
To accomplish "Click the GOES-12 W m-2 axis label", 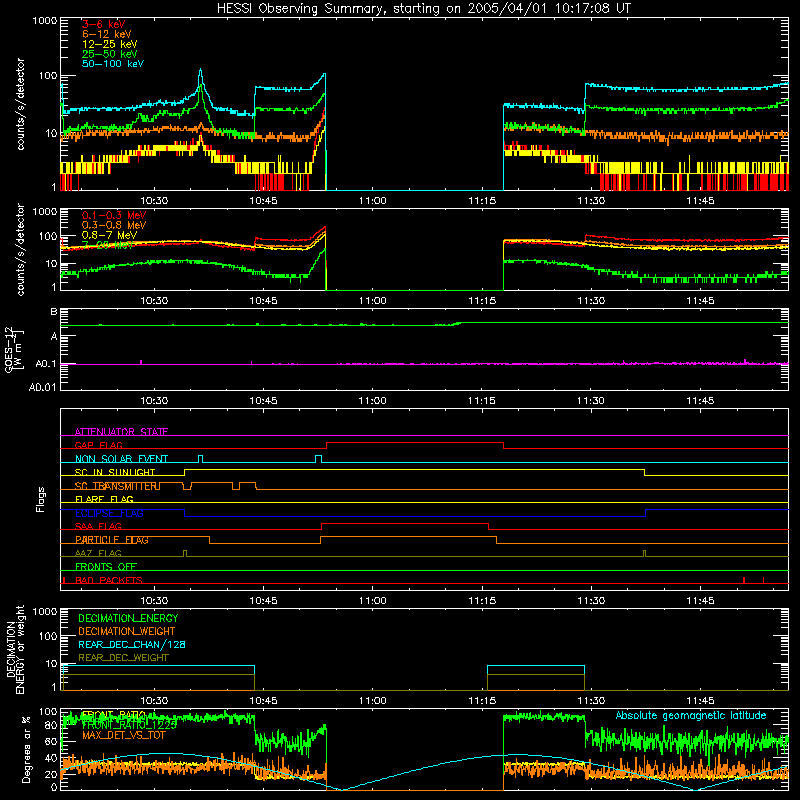I will 14,349.
